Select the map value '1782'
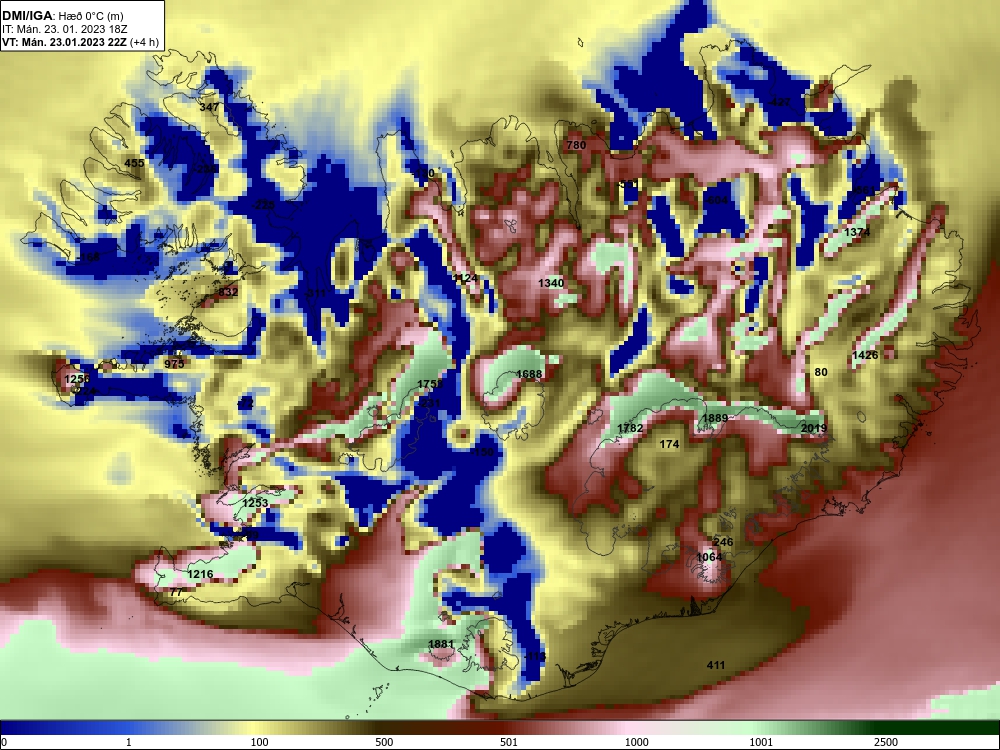This screenshot has height=750, width=1000. click(x=630, y=429)
